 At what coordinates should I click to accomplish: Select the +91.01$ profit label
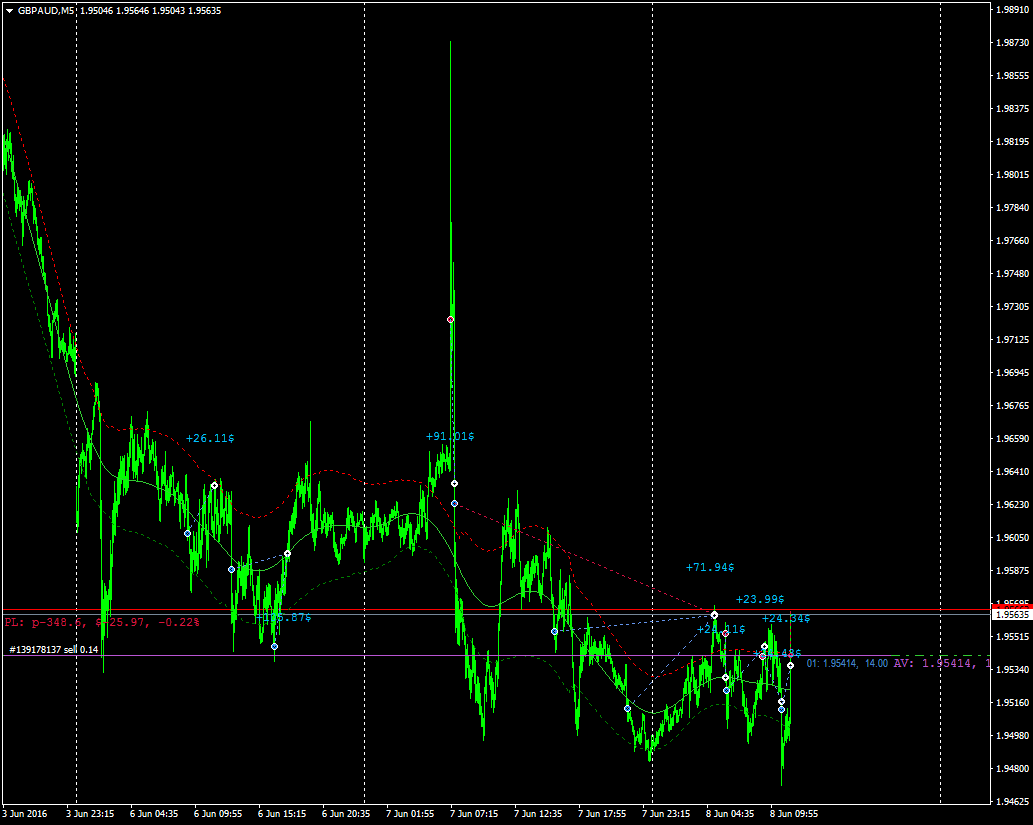pos(450,436)
